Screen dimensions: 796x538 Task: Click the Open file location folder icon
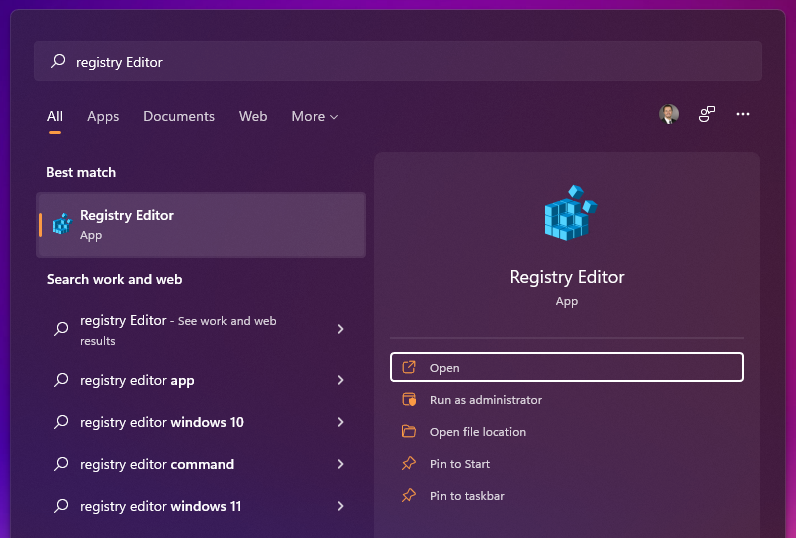click(409, 431)
